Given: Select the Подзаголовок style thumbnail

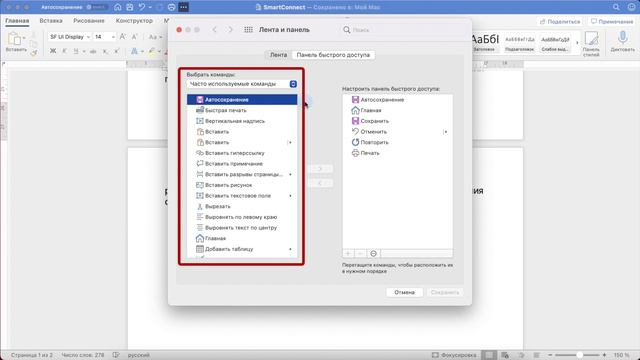Looking at the screenshot, I should [x=520, y=43].
